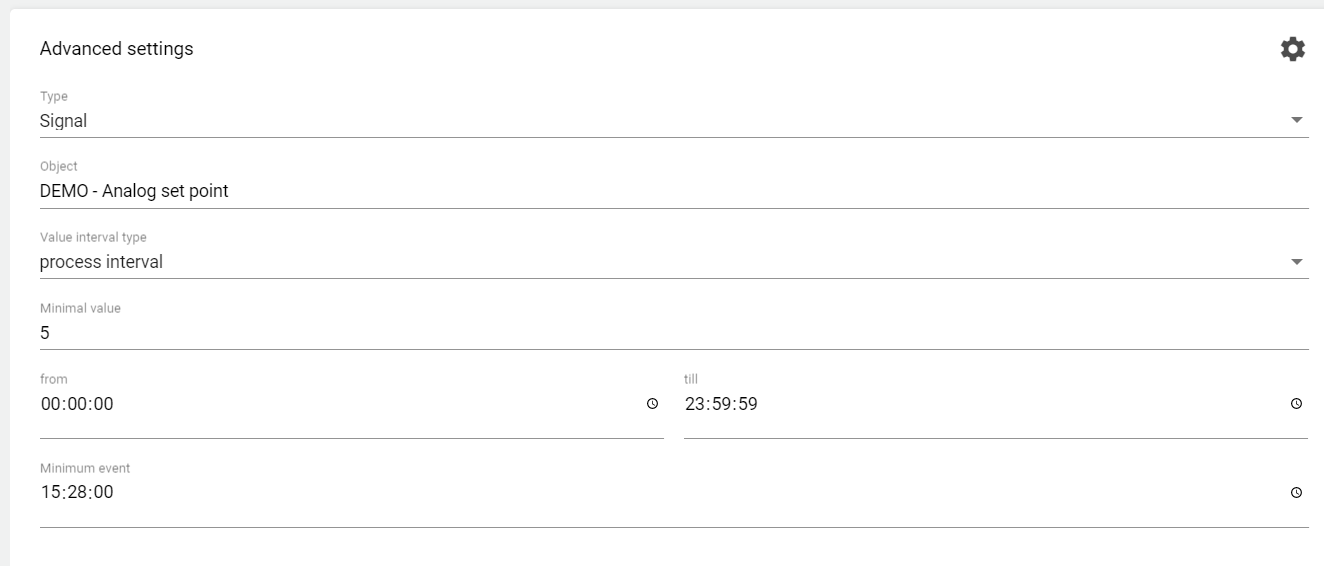This screenshot has height=566, width=1324.
Task: Expand the Value interval type dropdown arrow
Action: coord(1297,262)
